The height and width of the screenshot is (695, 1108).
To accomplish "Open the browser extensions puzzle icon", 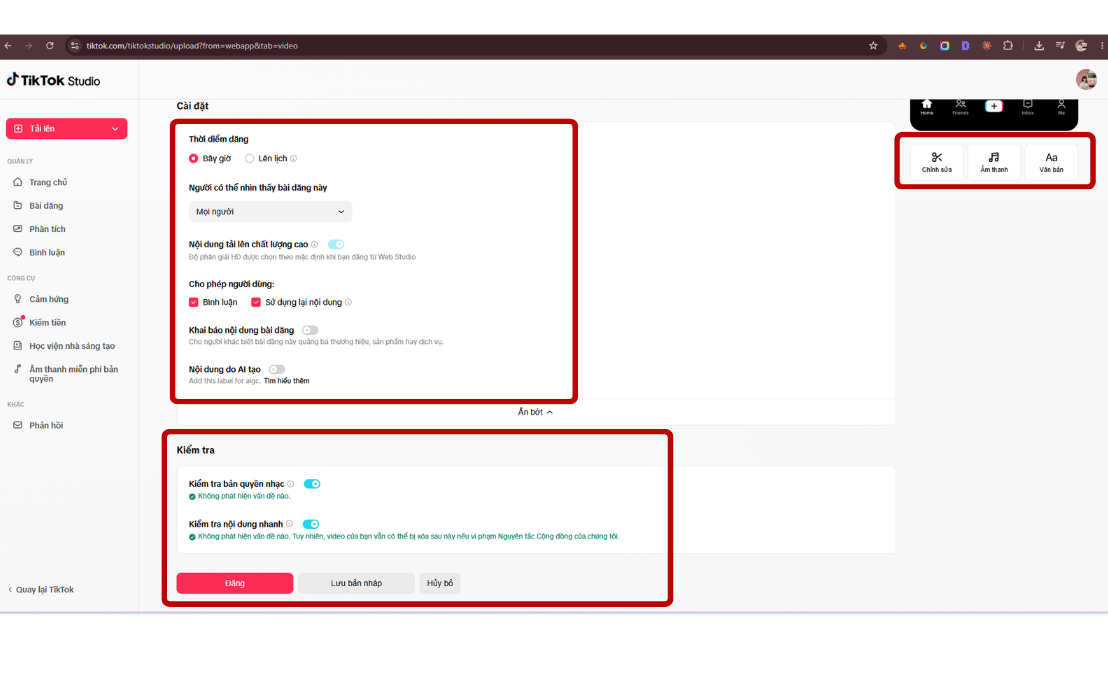I will point(1008,46).
